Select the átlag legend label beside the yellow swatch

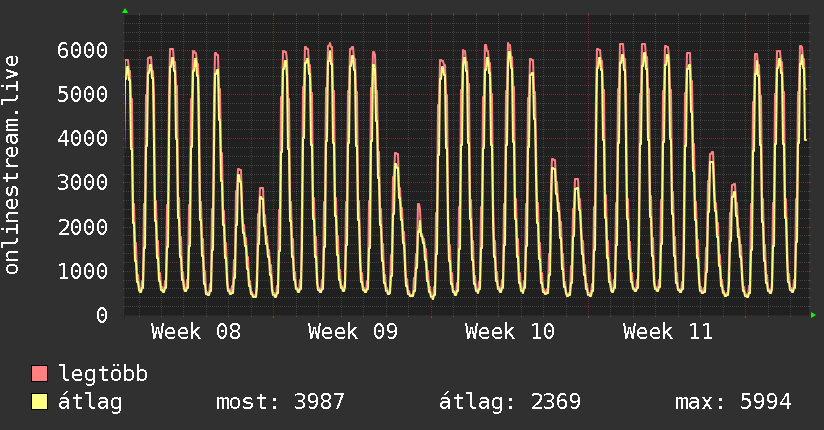(x=90, y=403)
